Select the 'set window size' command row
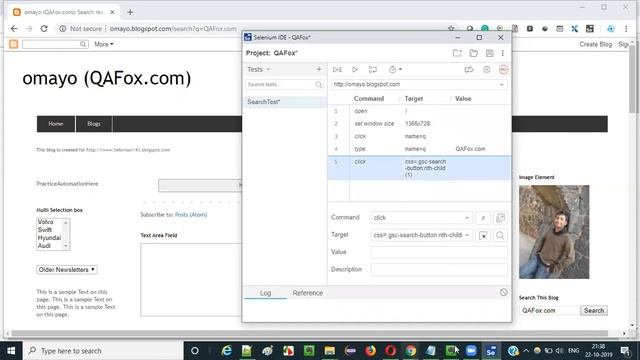Screen dimensions: 640x360 pyautogui.click(x=419, y=124)
